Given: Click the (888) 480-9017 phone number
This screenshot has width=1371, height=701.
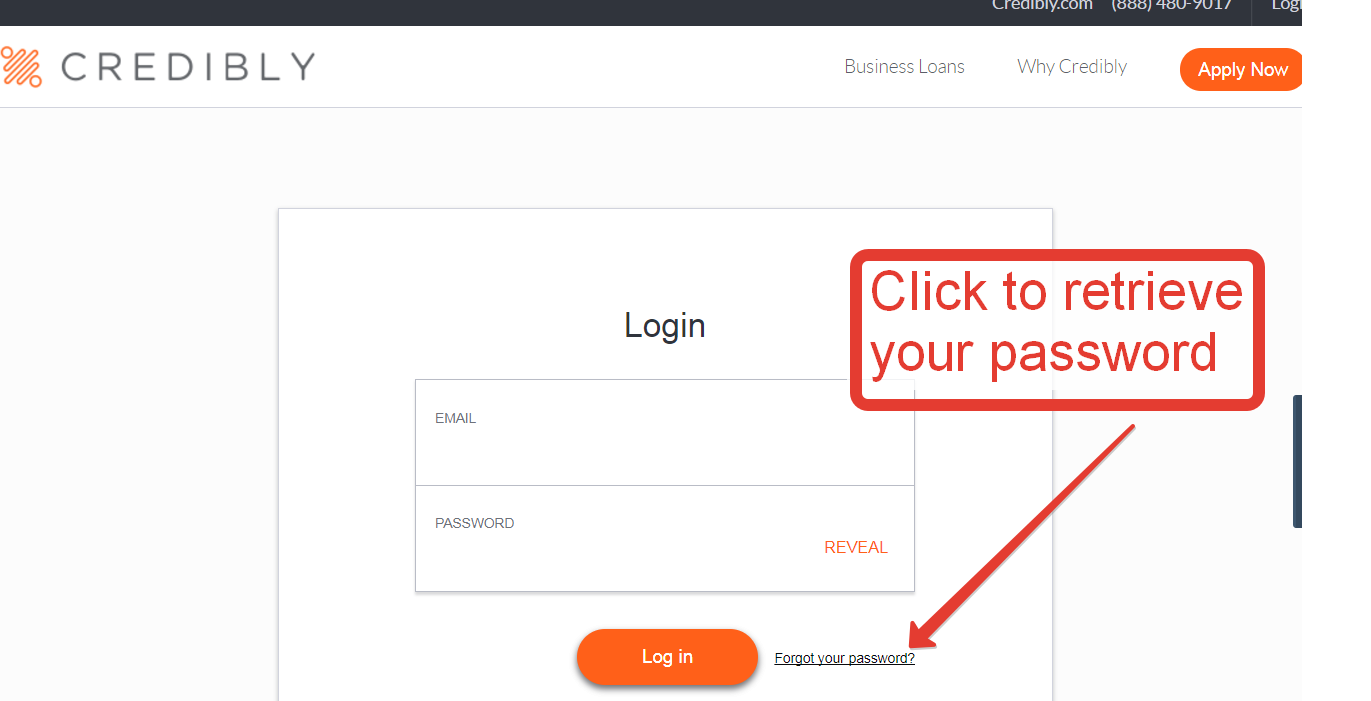Looking at the screenshot, I should point(1171,6).
